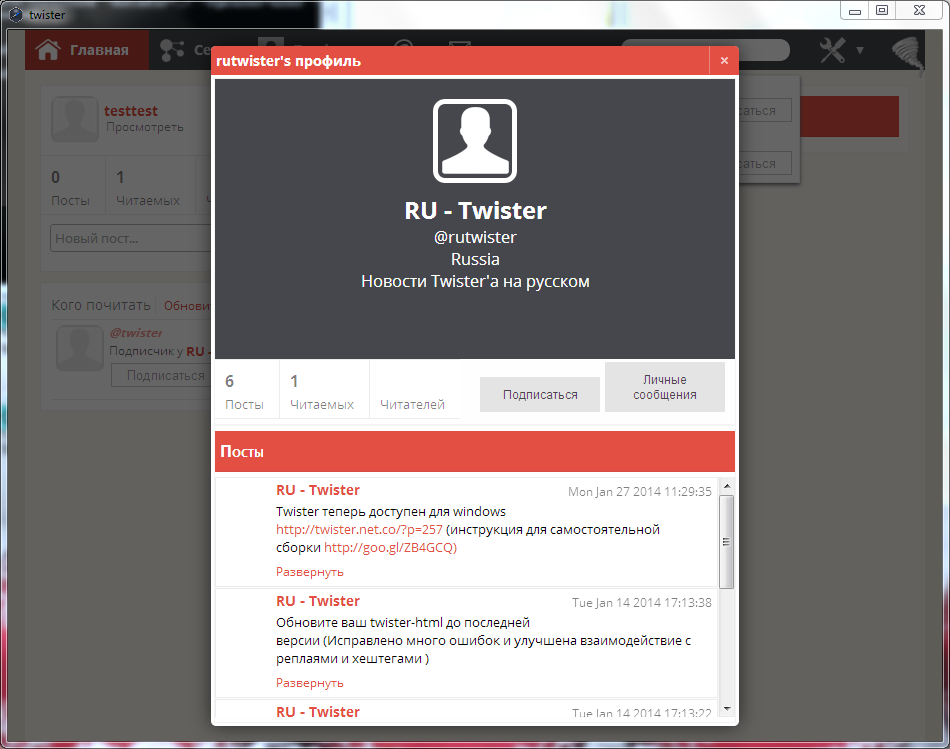The width and height of the screenshot is (950, 749).
Task: Click the twister app icon in title bar
Action: pyautogui.click(x=15, y=14)
